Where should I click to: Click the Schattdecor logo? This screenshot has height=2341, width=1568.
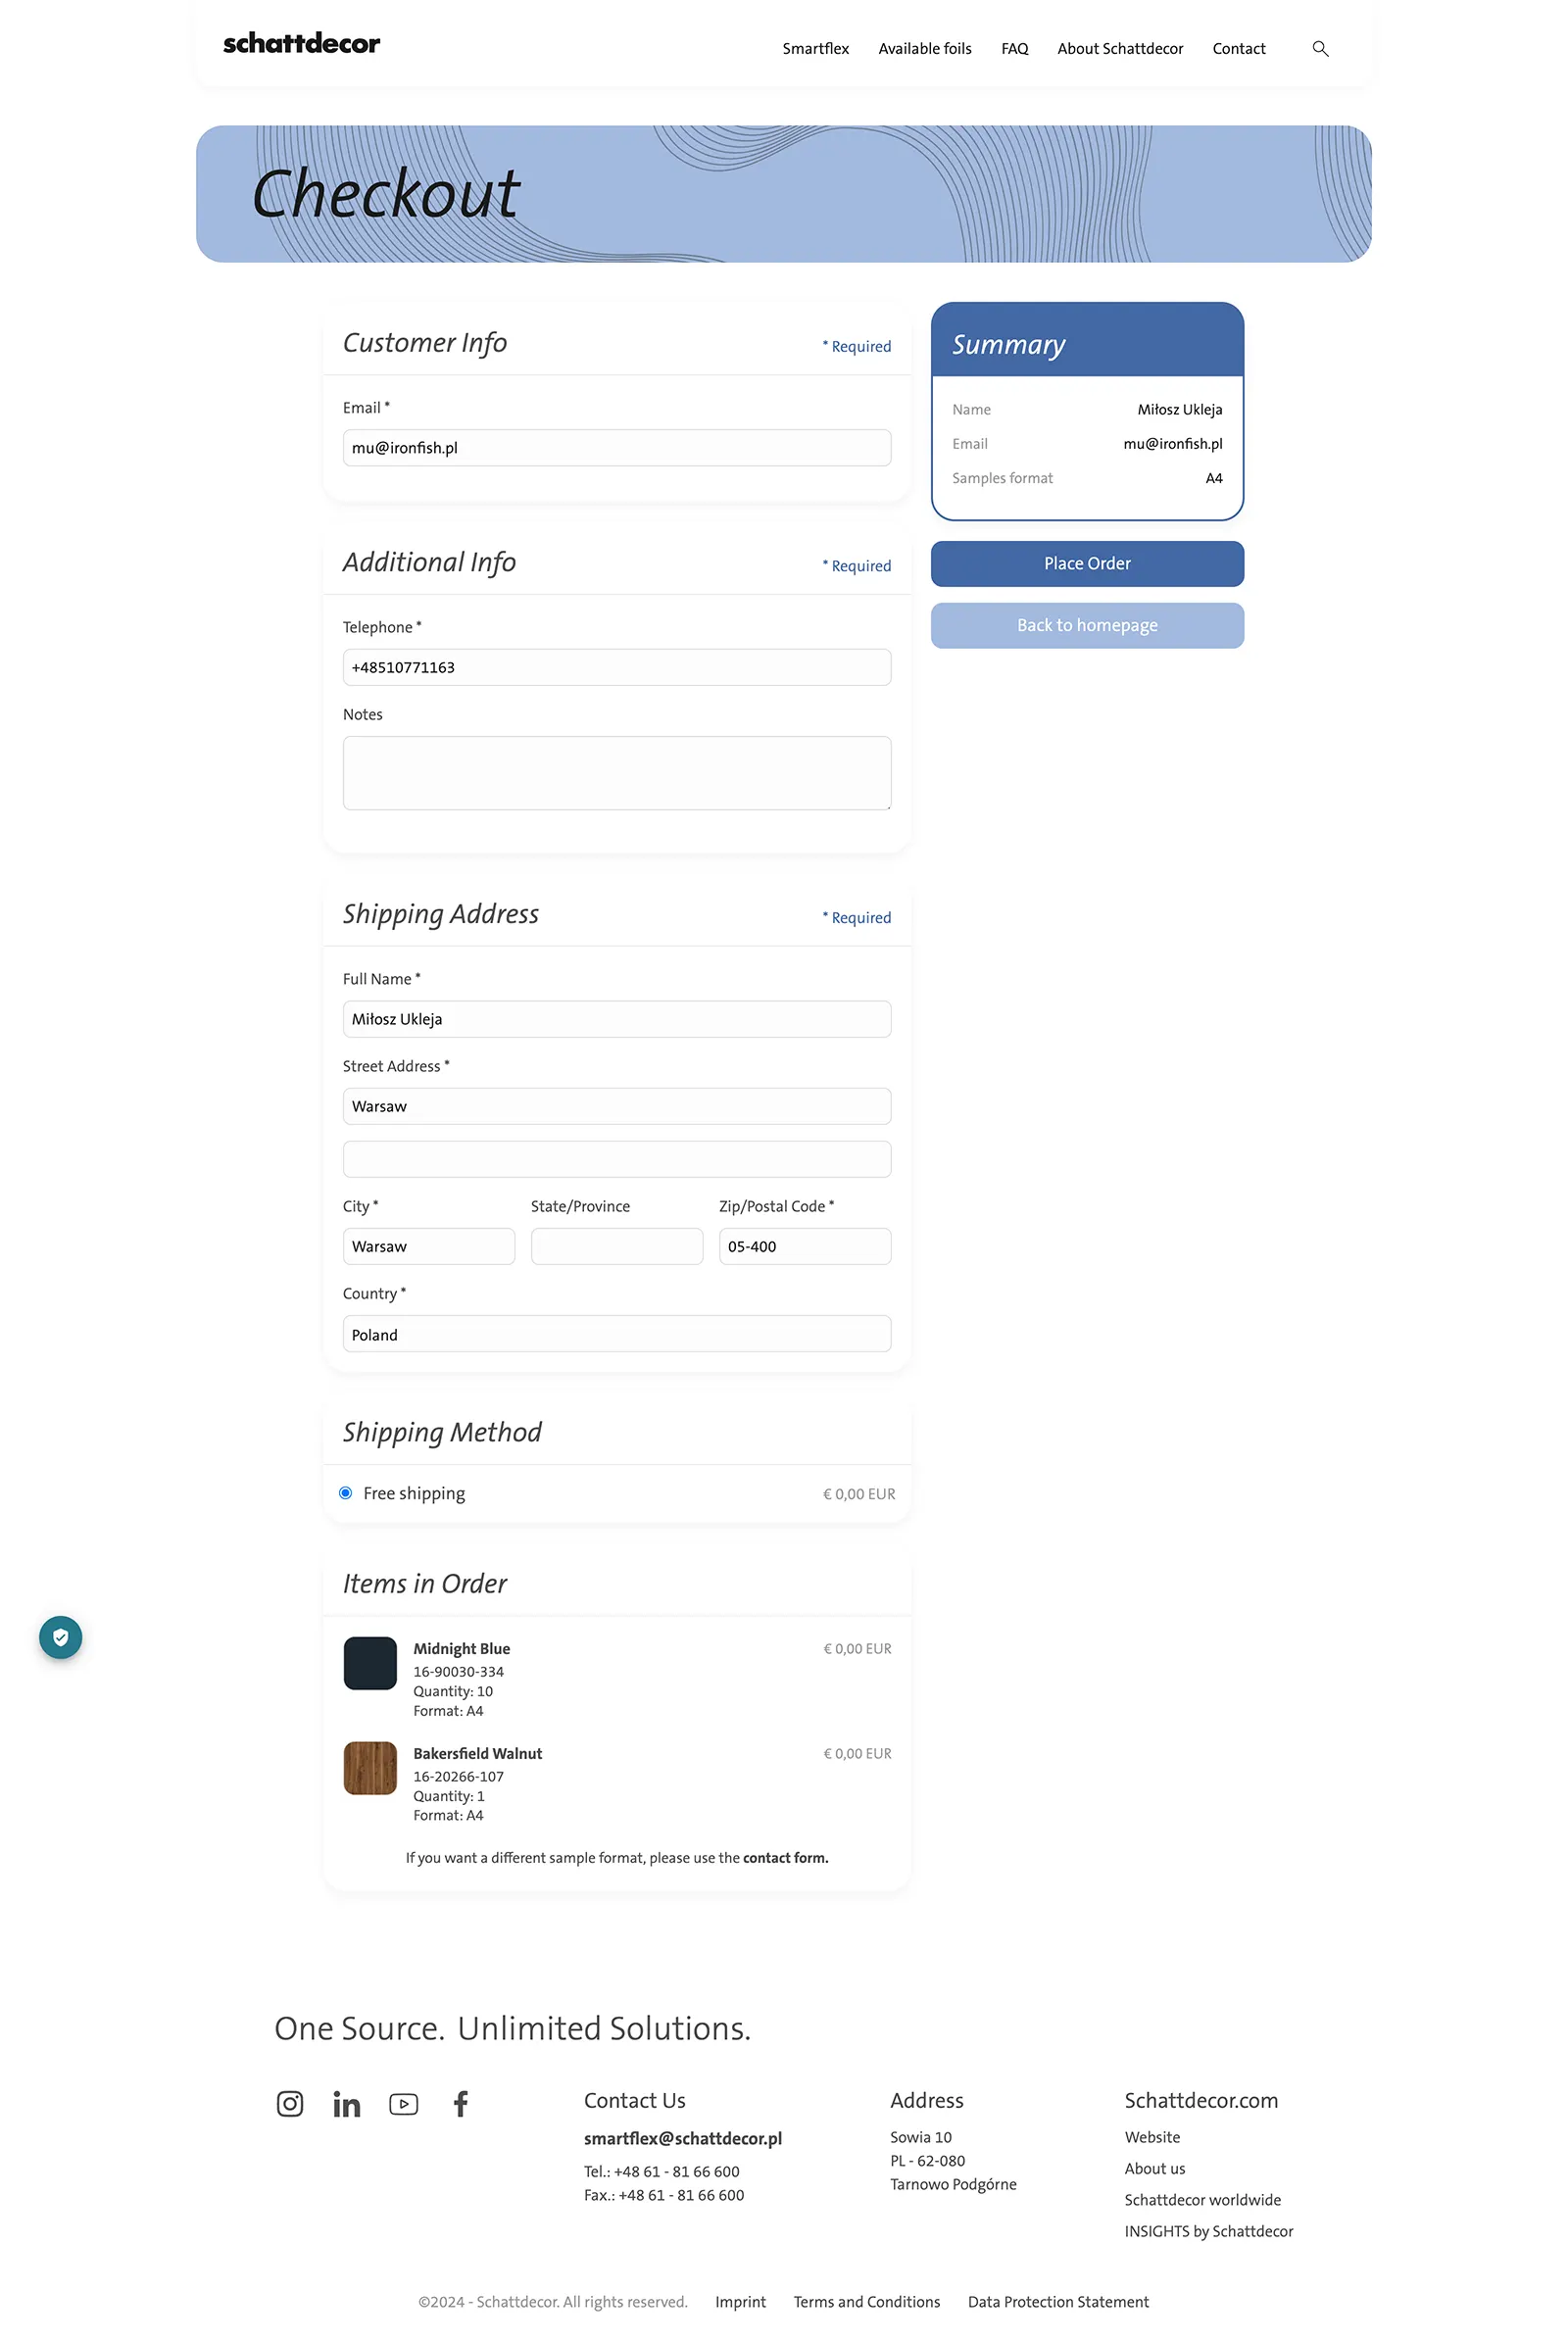click(x=301, y=43)
